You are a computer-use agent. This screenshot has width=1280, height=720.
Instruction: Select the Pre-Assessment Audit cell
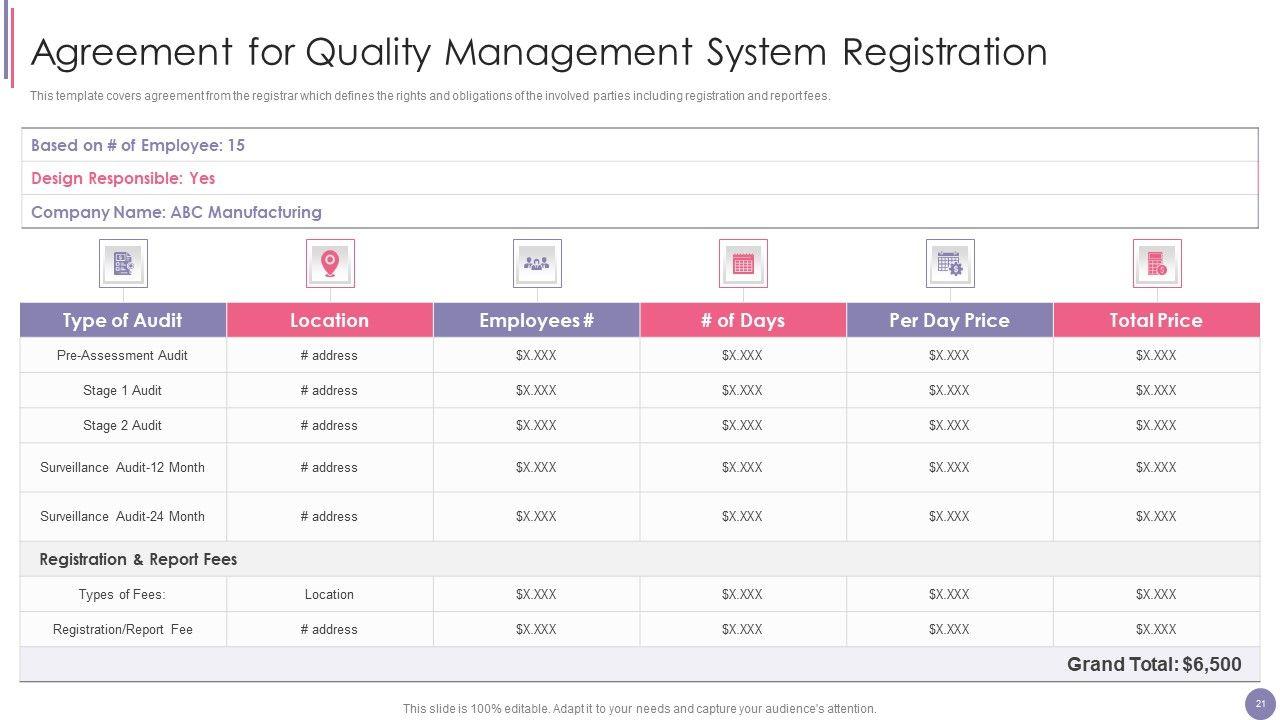coord(123,355)
